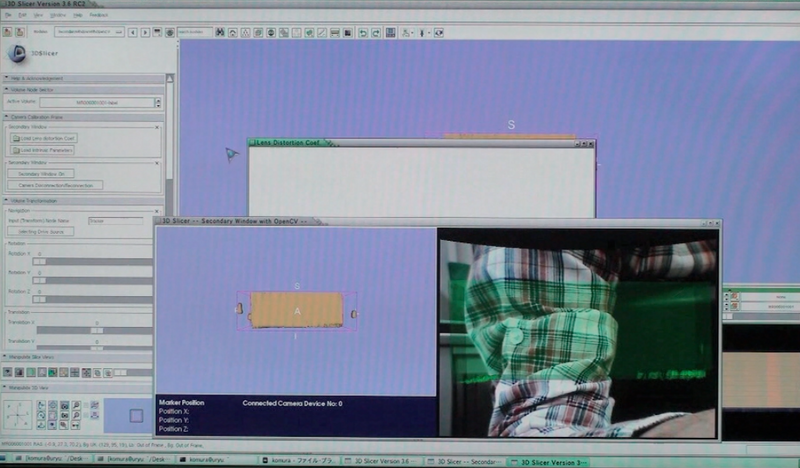Image resolution: width=800 pixels, height=468 pixels.
Task: Click the search modules field in the toolbar
Action: point(194,32)
